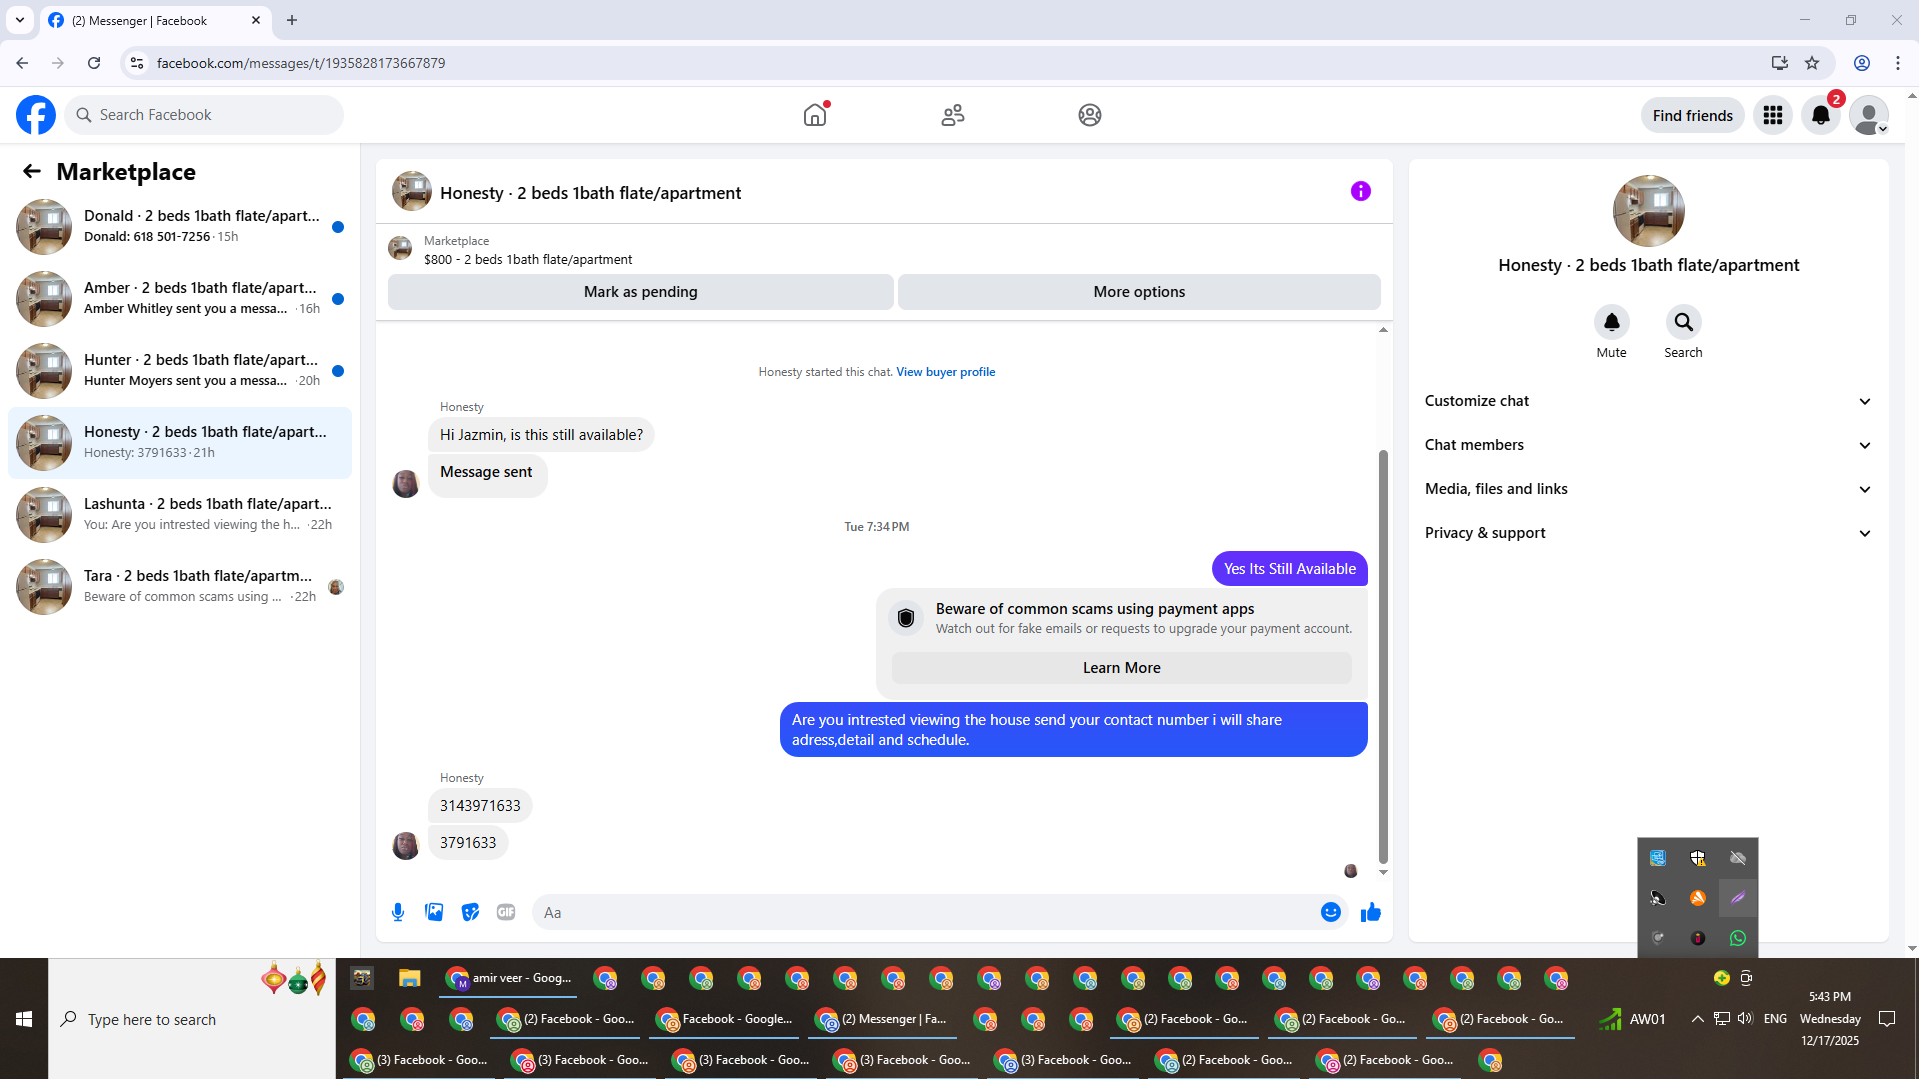Expand Chat members section
Viewport: 1919px width, 1079px height.
[1648, 445]
